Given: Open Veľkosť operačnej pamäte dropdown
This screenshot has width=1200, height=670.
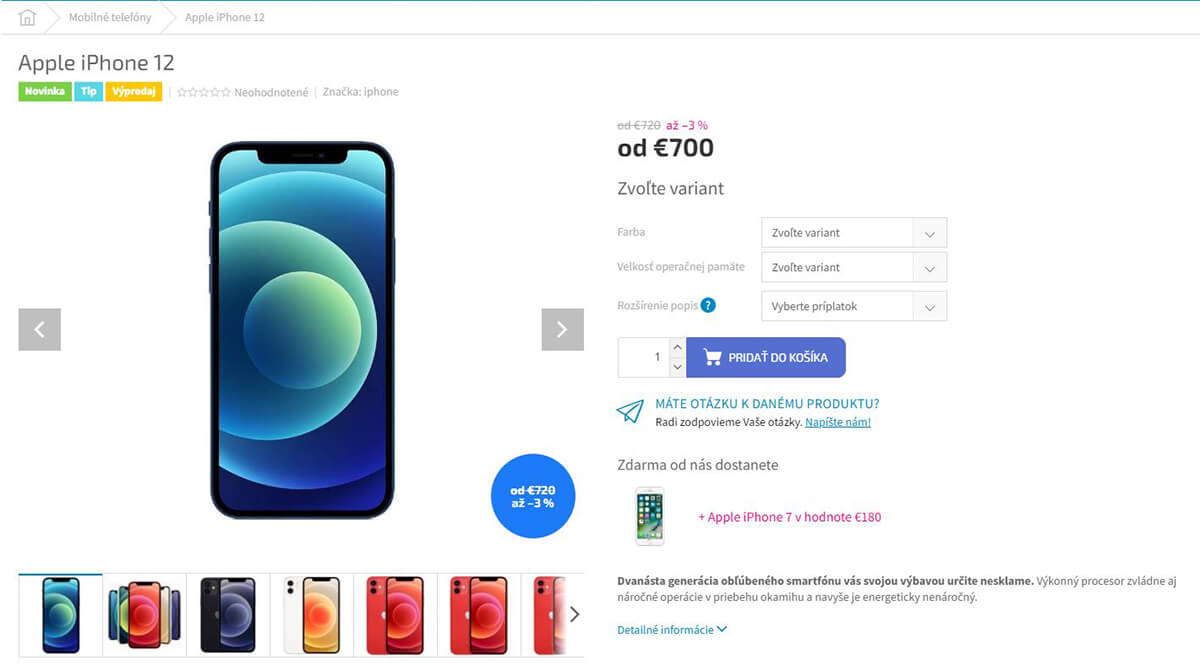Looking at the screenshot, I should coord(853,267).
